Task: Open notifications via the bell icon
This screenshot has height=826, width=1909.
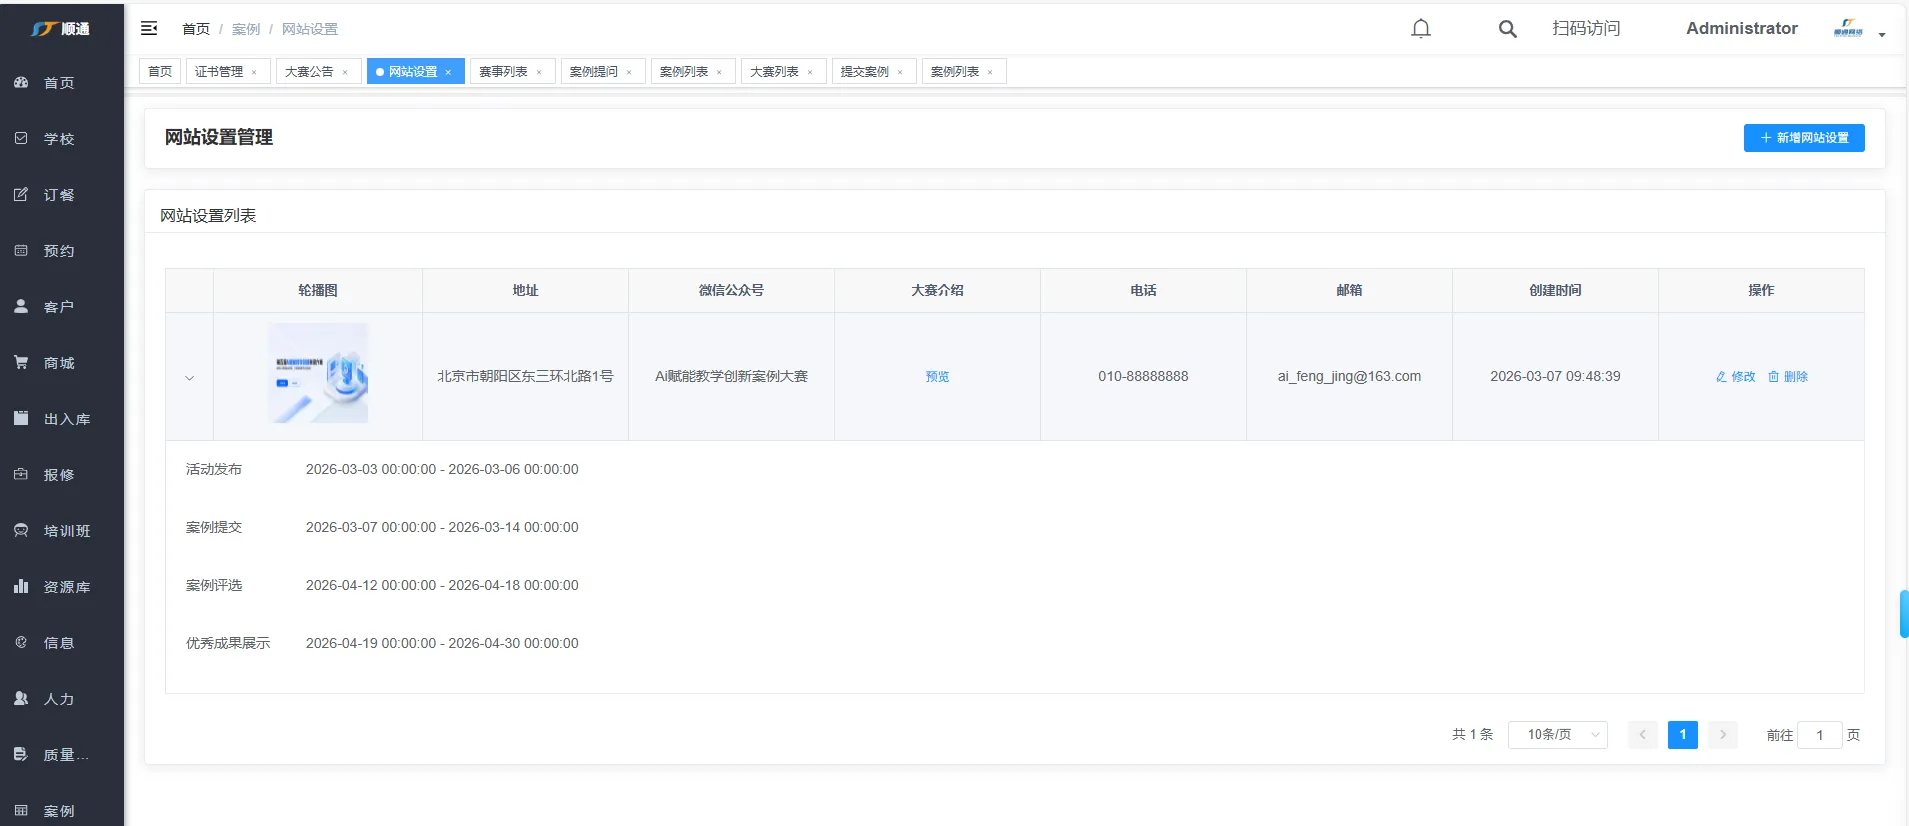Action: pos(1420,29)
